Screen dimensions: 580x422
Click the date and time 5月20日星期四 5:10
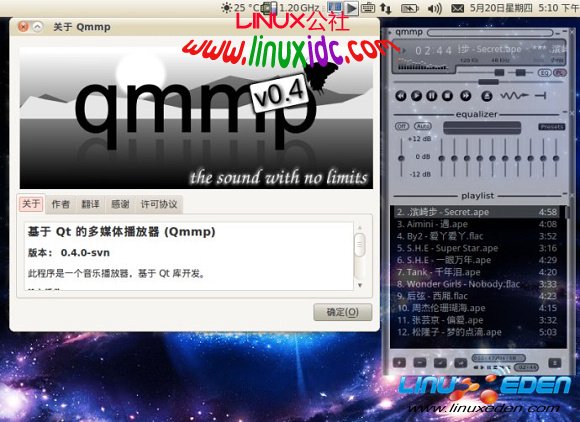click(523, 8)
